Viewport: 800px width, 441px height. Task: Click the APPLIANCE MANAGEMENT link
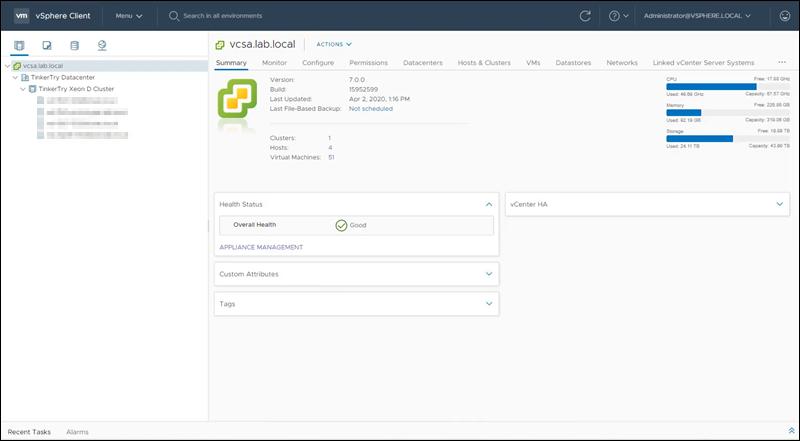coord(261,247)
